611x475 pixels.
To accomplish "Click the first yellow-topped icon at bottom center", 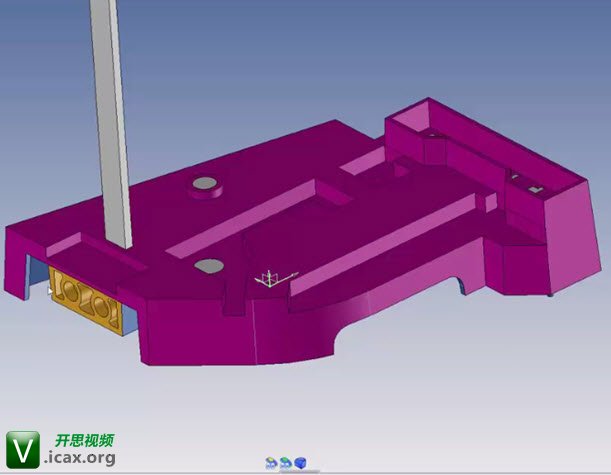I will click(x=271, y=463).
